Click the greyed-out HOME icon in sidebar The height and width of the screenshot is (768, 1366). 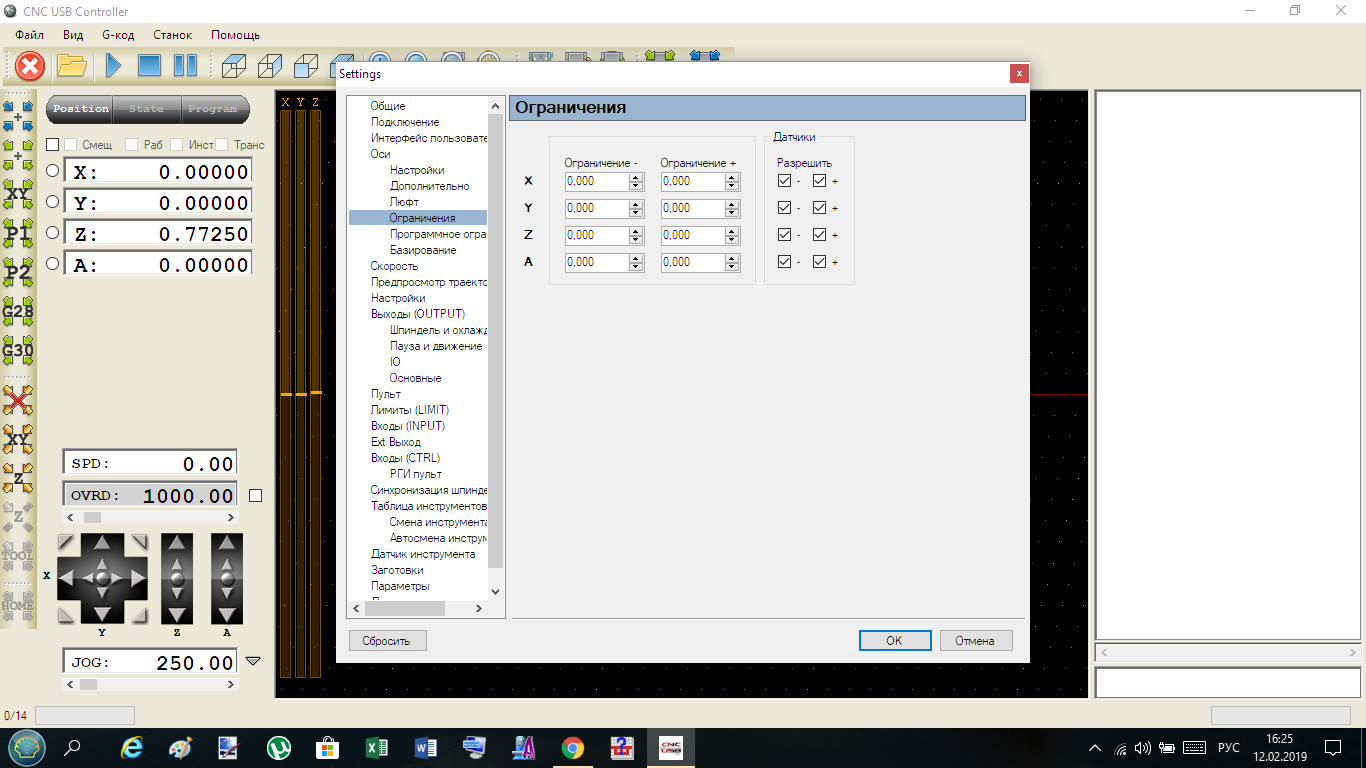point(18,605)
